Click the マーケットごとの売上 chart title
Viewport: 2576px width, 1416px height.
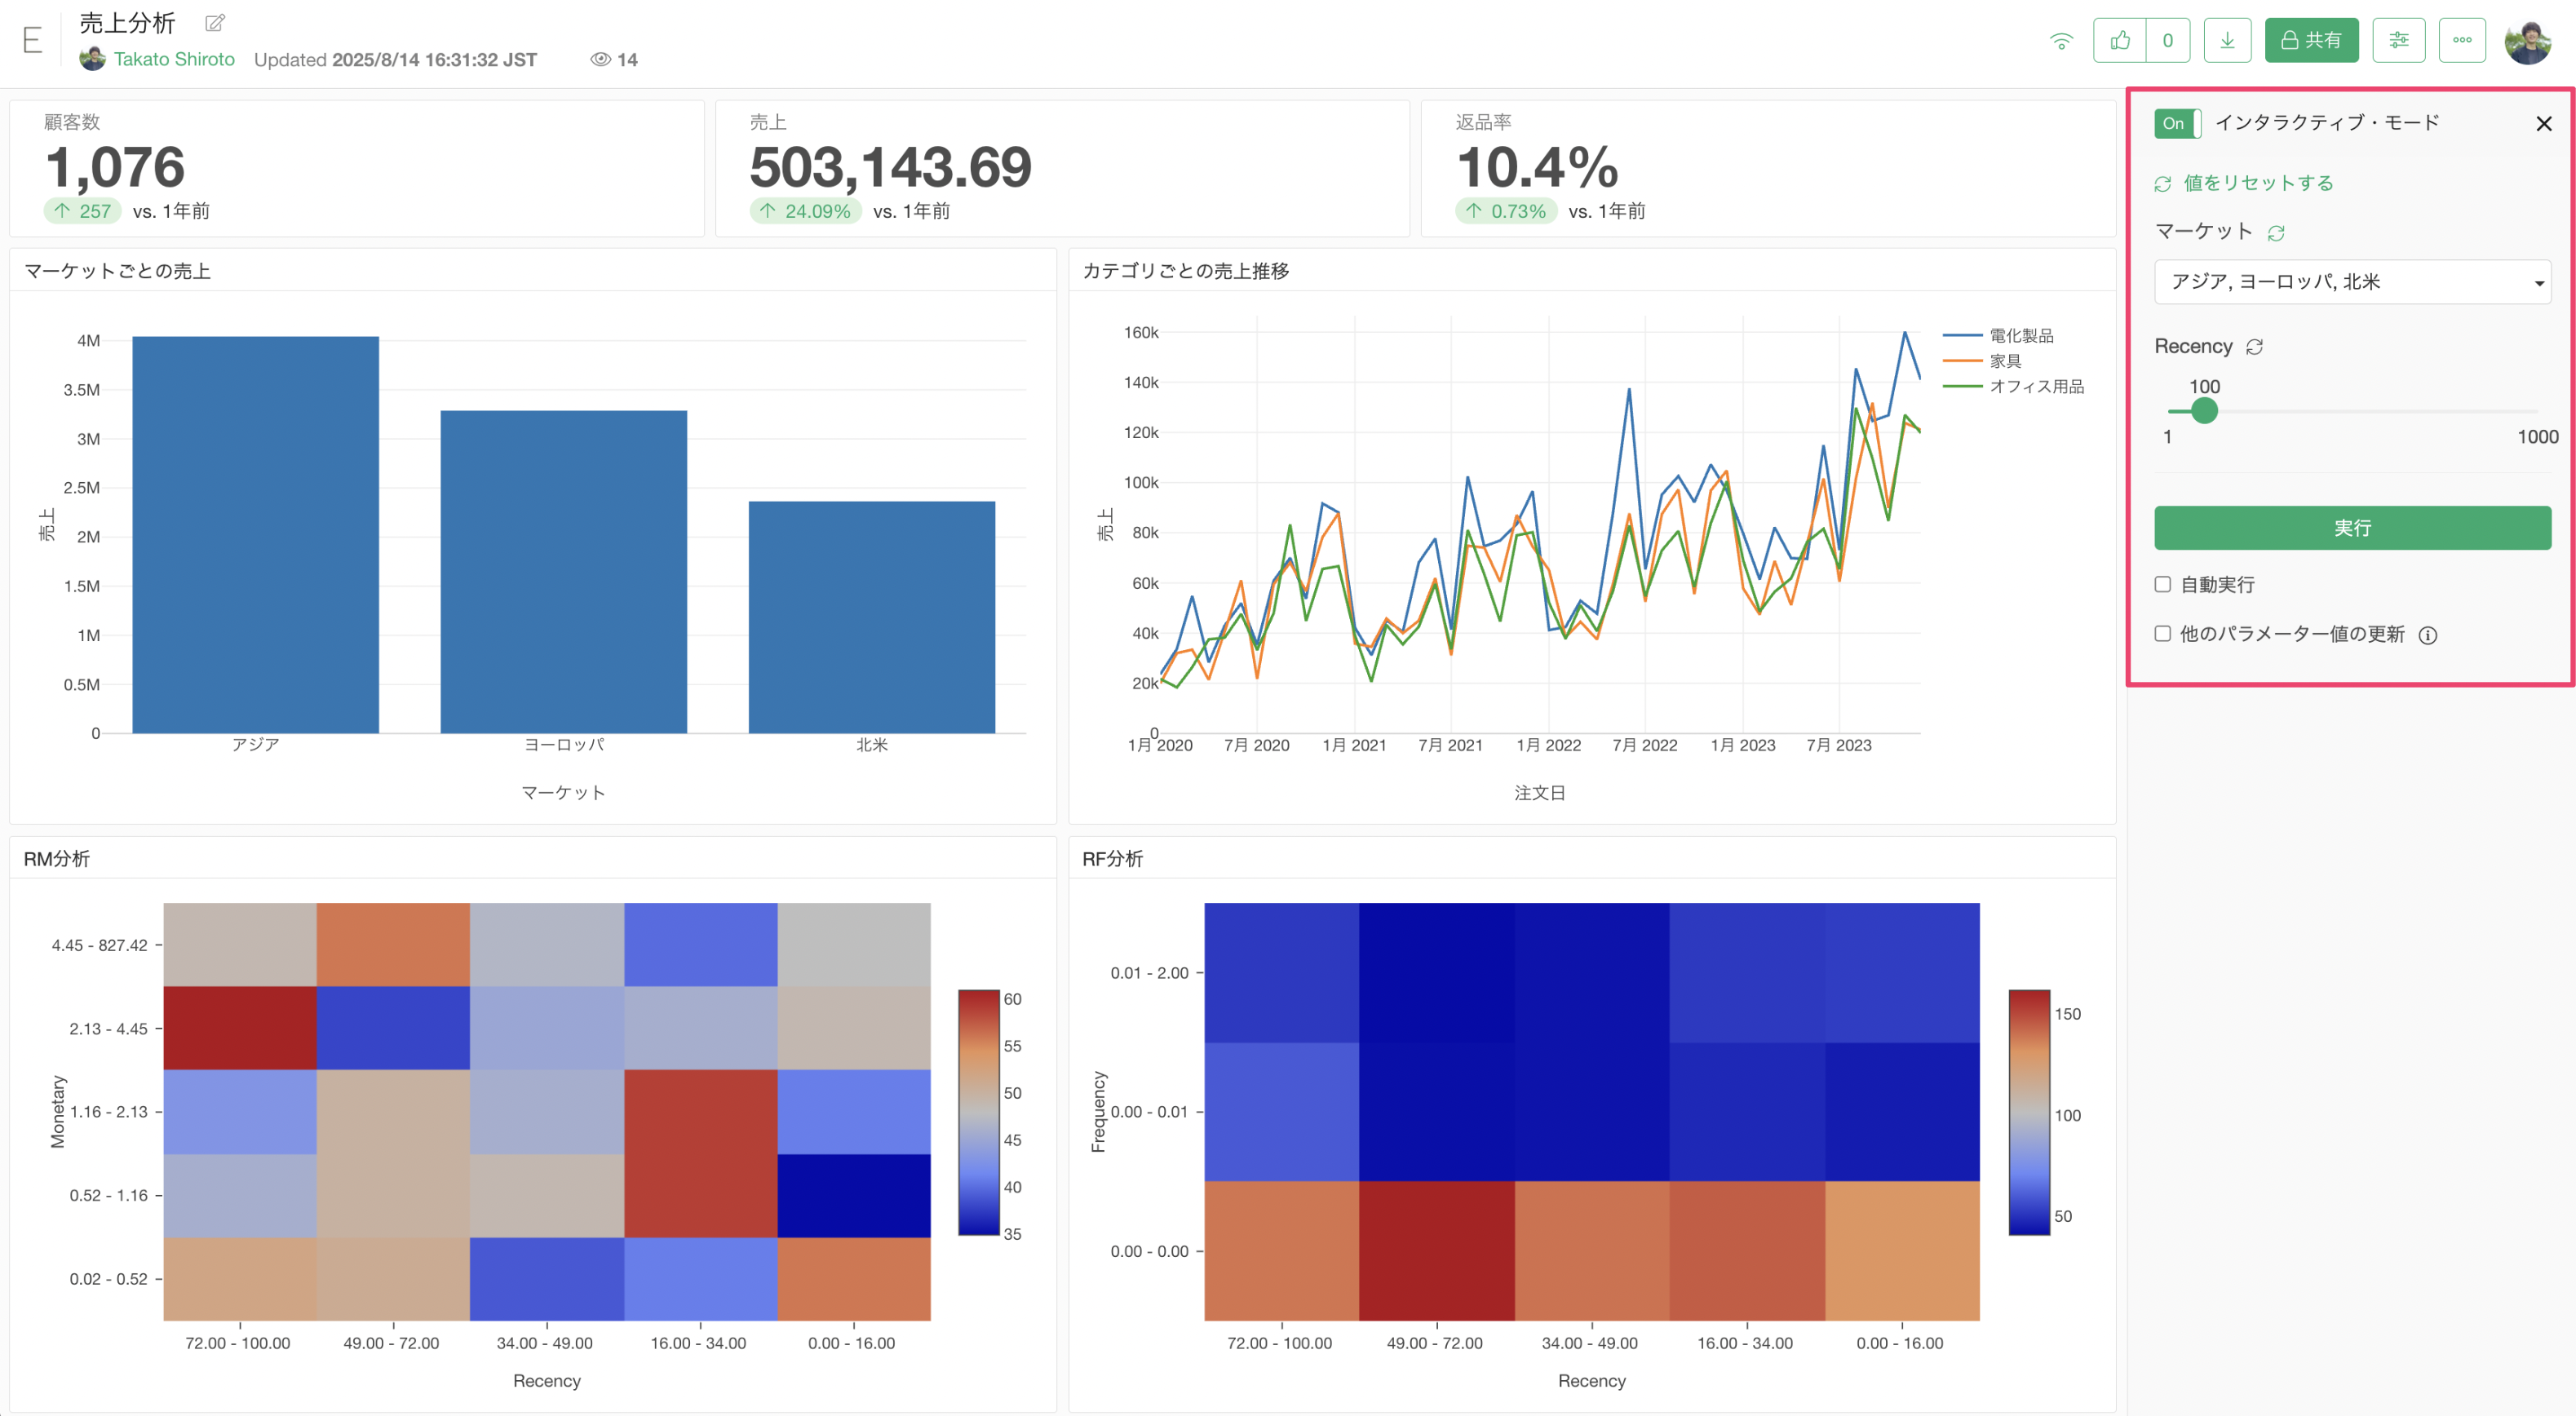pyautogui.click(x=117, y=271)
